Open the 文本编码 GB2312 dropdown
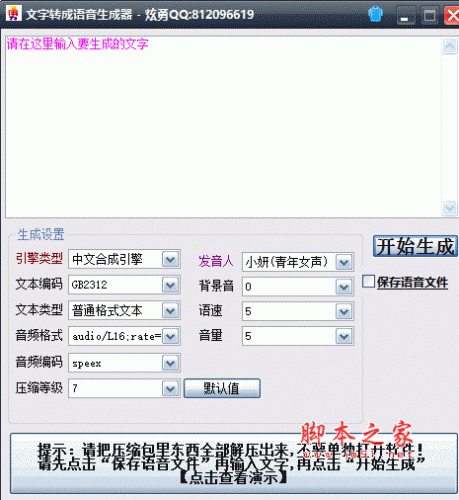 [x=170, y=285]
